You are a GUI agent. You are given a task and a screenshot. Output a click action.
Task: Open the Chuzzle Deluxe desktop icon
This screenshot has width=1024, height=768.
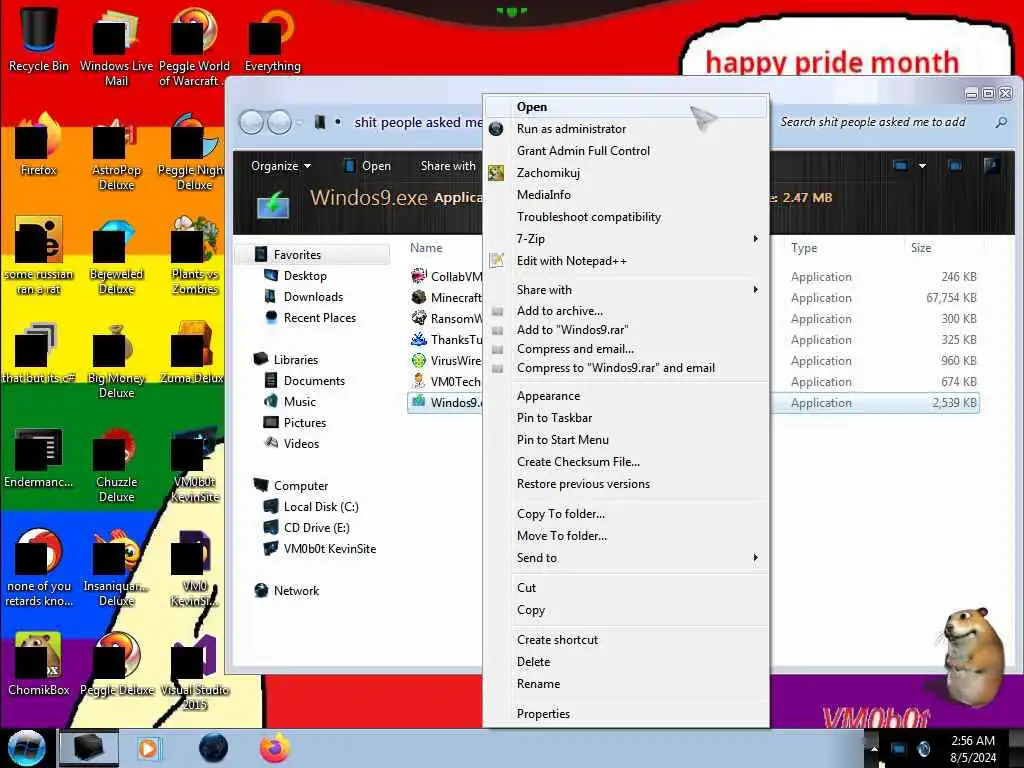click(116, 465)
